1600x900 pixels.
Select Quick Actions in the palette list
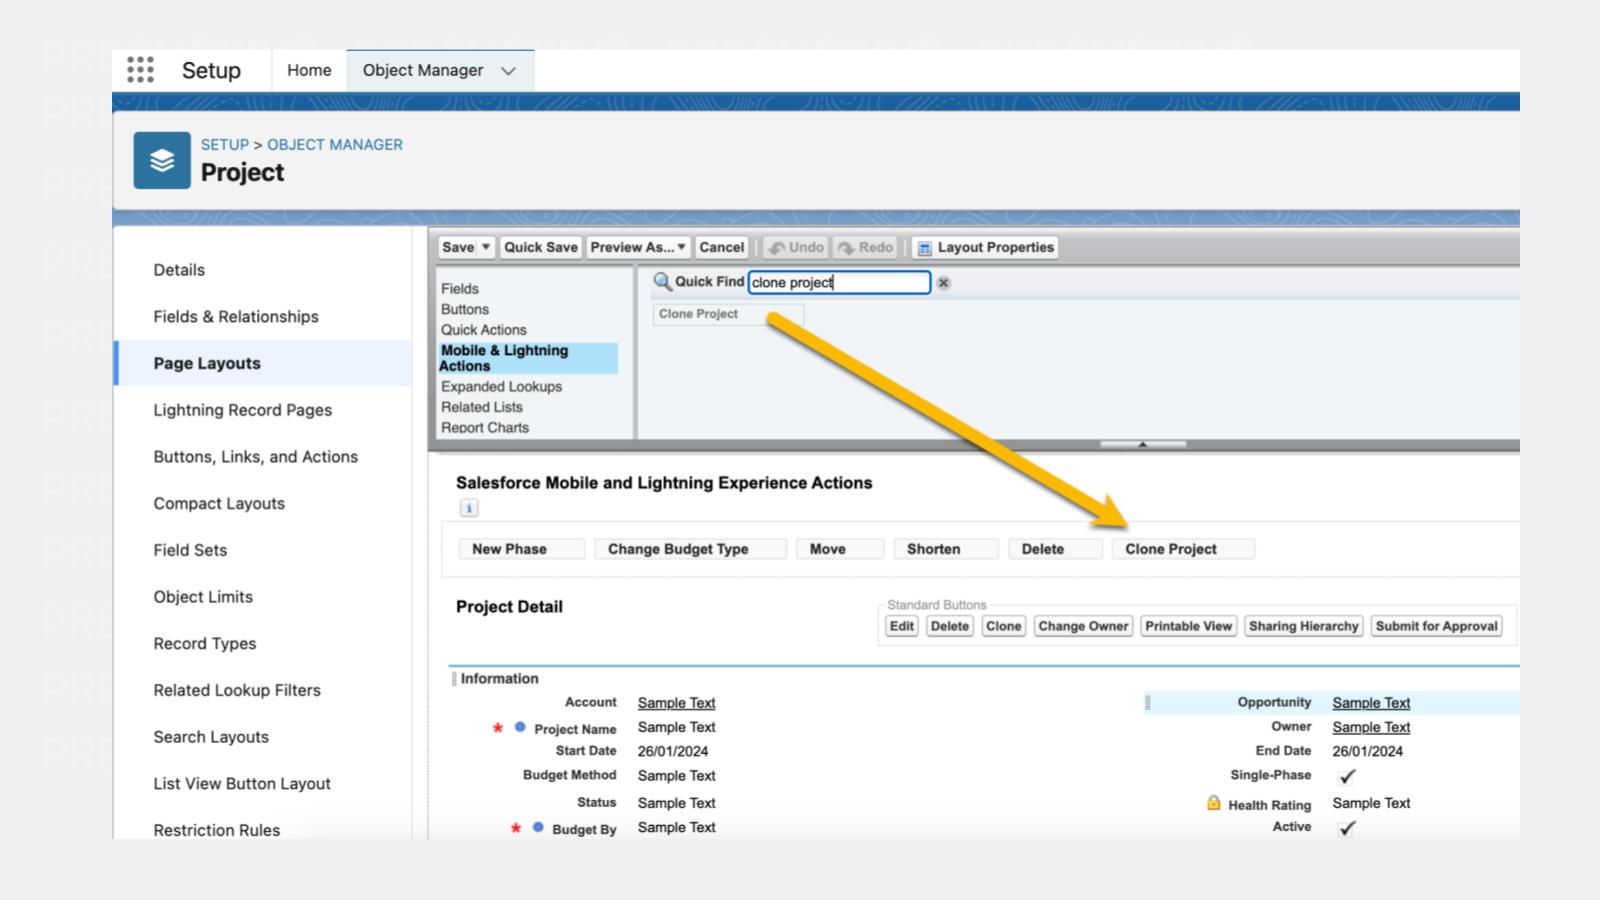point(484,330)
